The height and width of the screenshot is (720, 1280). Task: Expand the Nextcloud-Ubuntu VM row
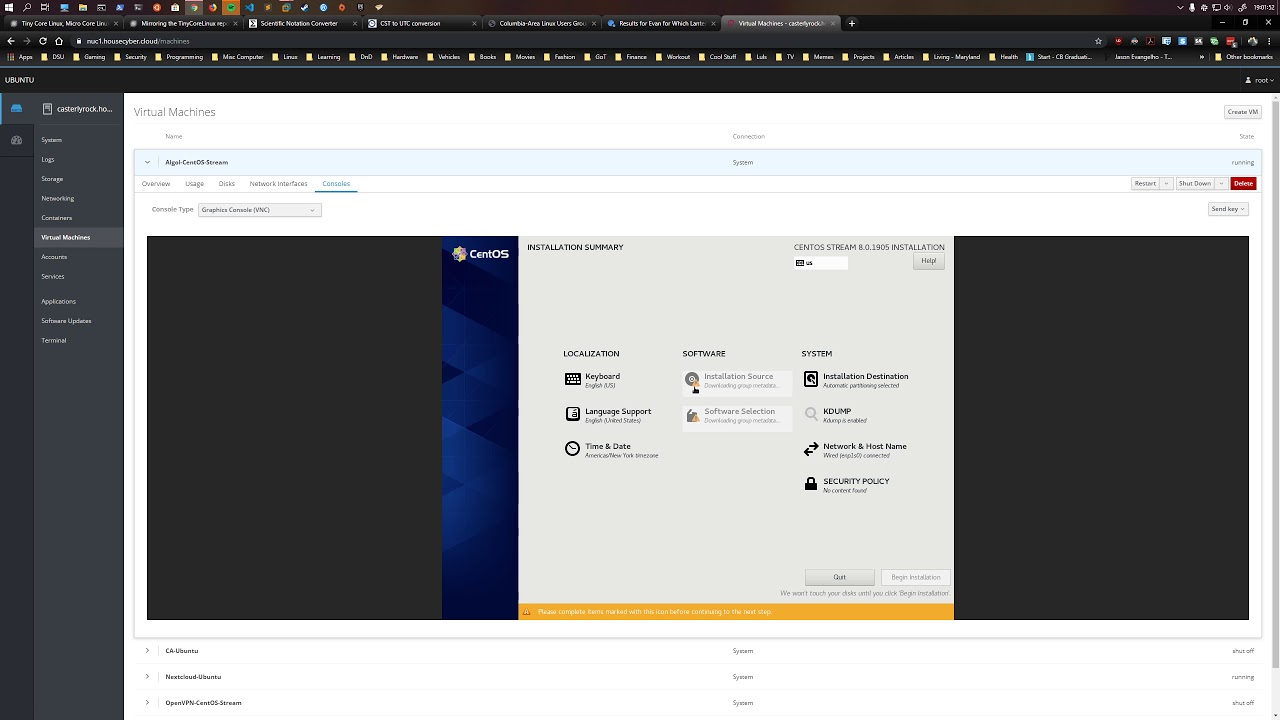click(147, 677)
